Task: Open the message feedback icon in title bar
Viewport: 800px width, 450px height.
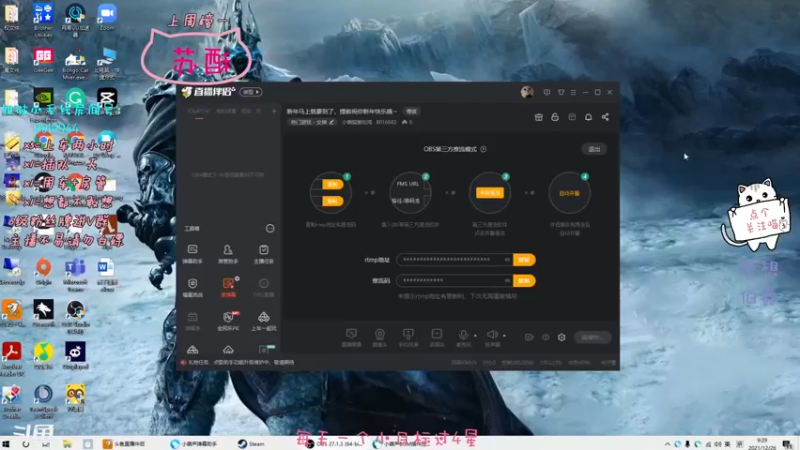Action: point(547,92)
